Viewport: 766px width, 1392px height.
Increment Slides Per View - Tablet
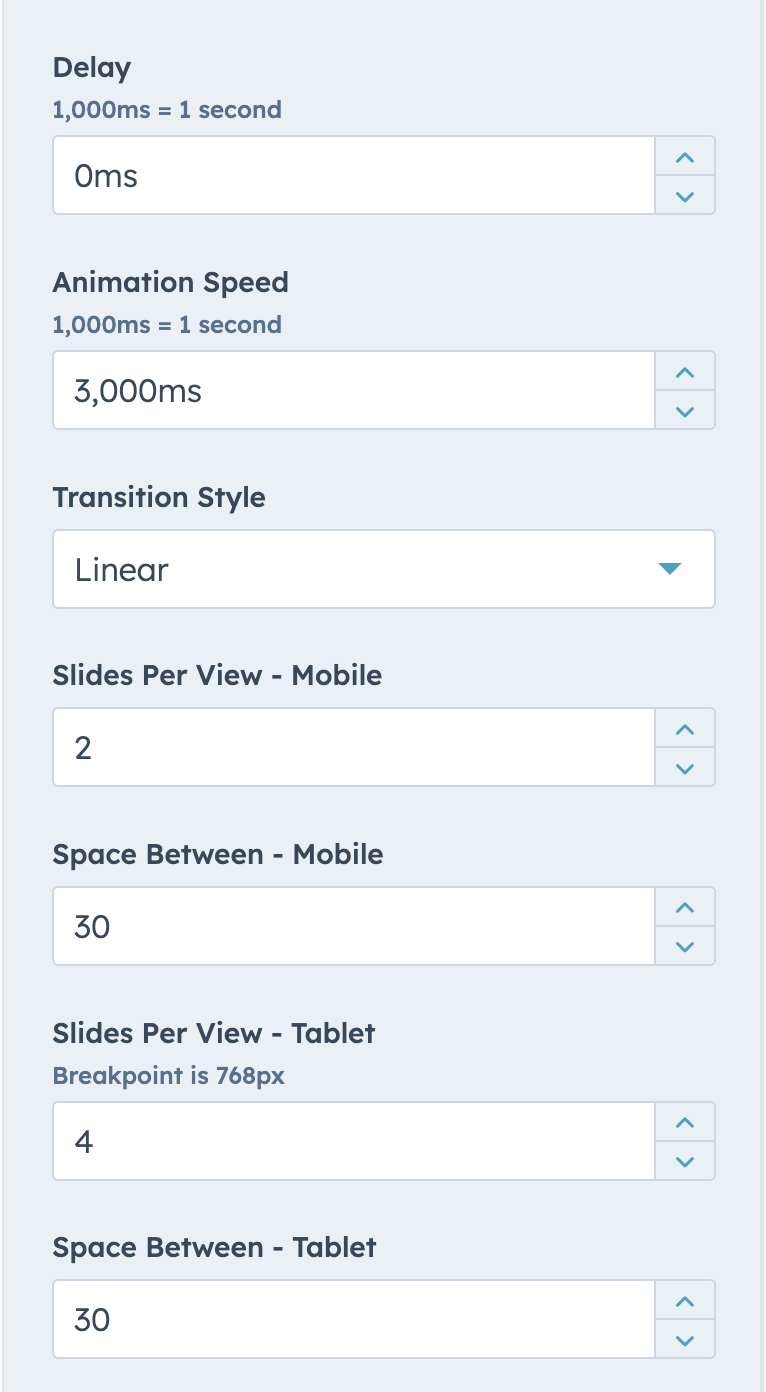pyautogui.click(x=684, y=1121)
